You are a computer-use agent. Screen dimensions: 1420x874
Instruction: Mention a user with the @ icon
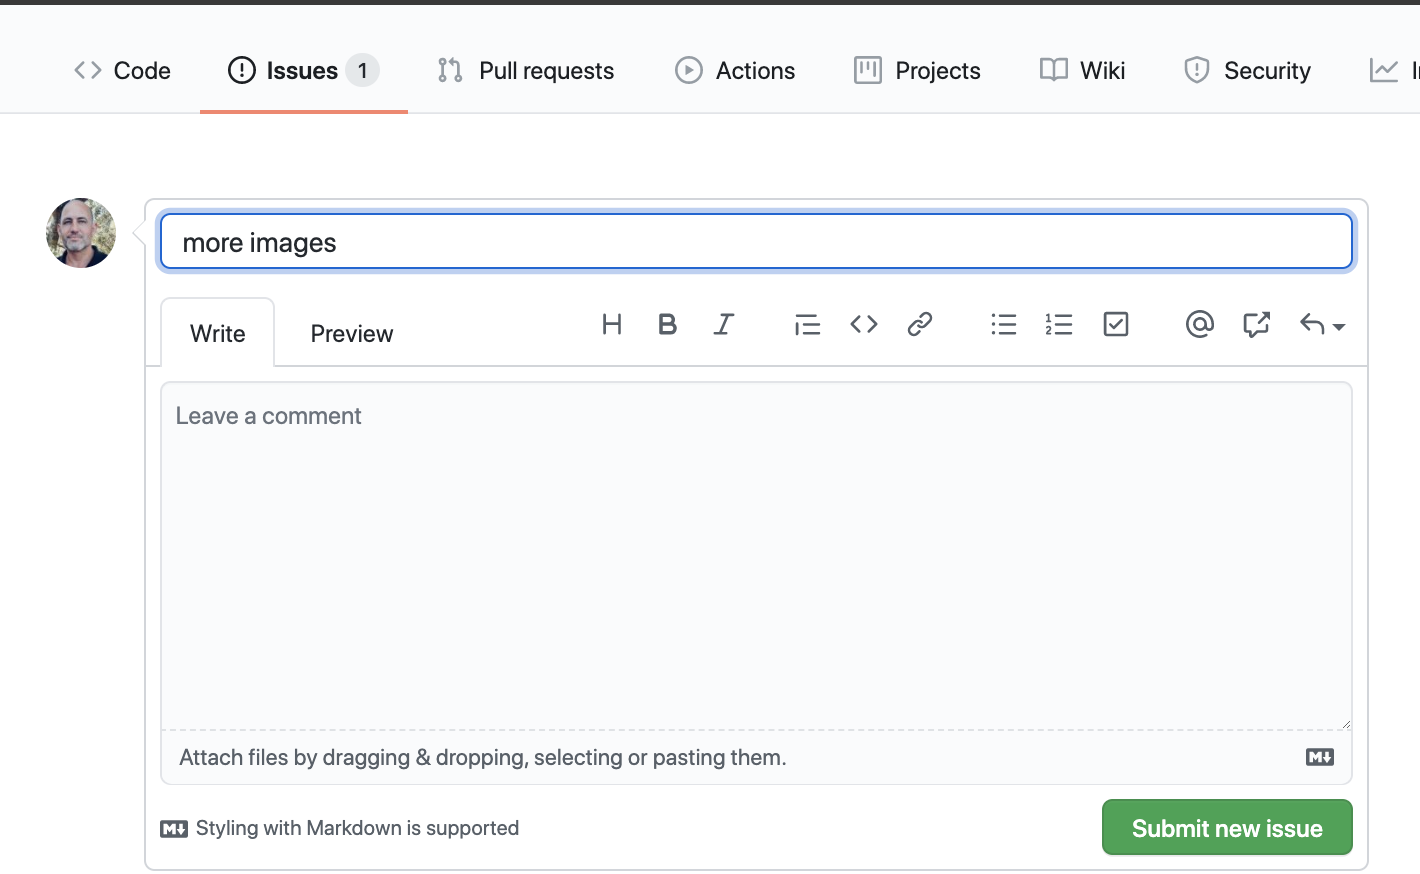1199,324
